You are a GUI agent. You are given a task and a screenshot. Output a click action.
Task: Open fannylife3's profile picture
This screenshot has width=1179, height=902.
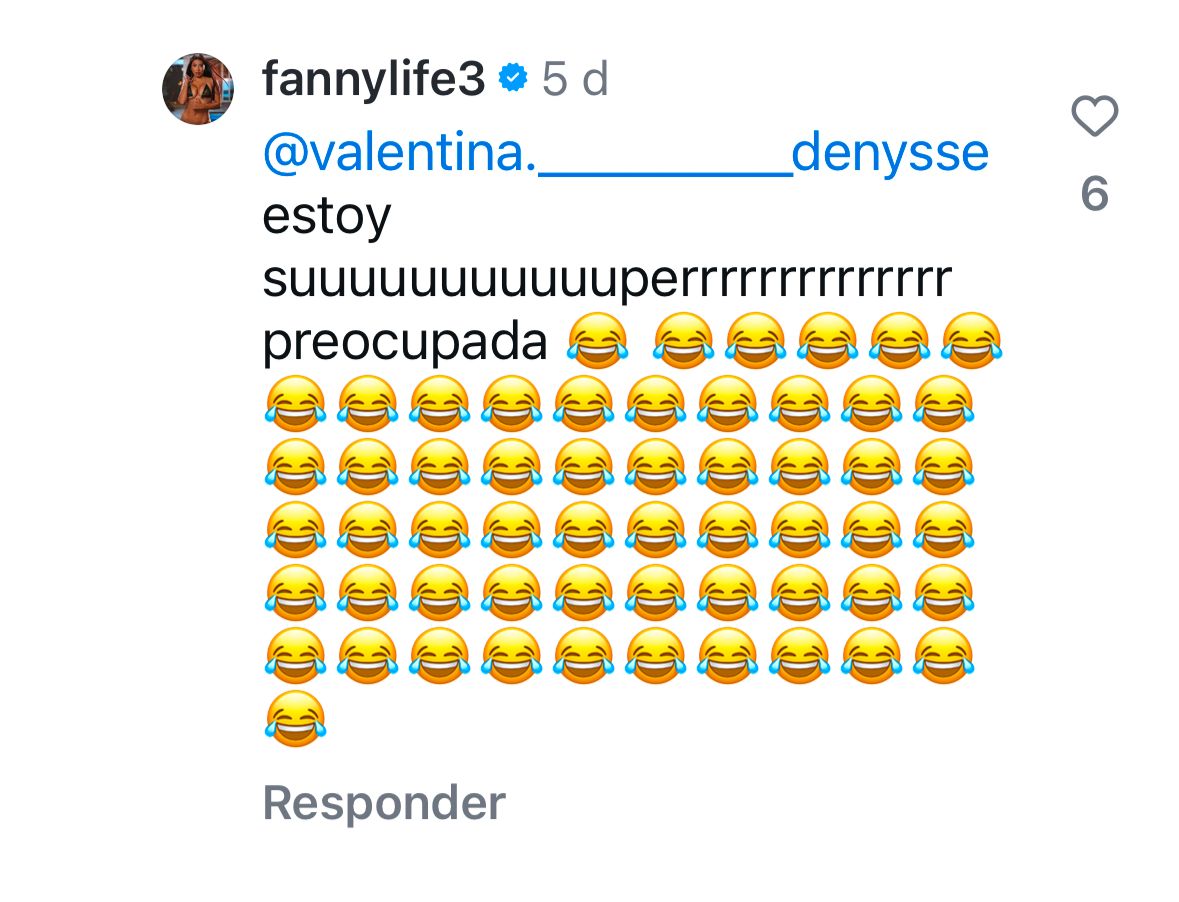tap(198, 89)
